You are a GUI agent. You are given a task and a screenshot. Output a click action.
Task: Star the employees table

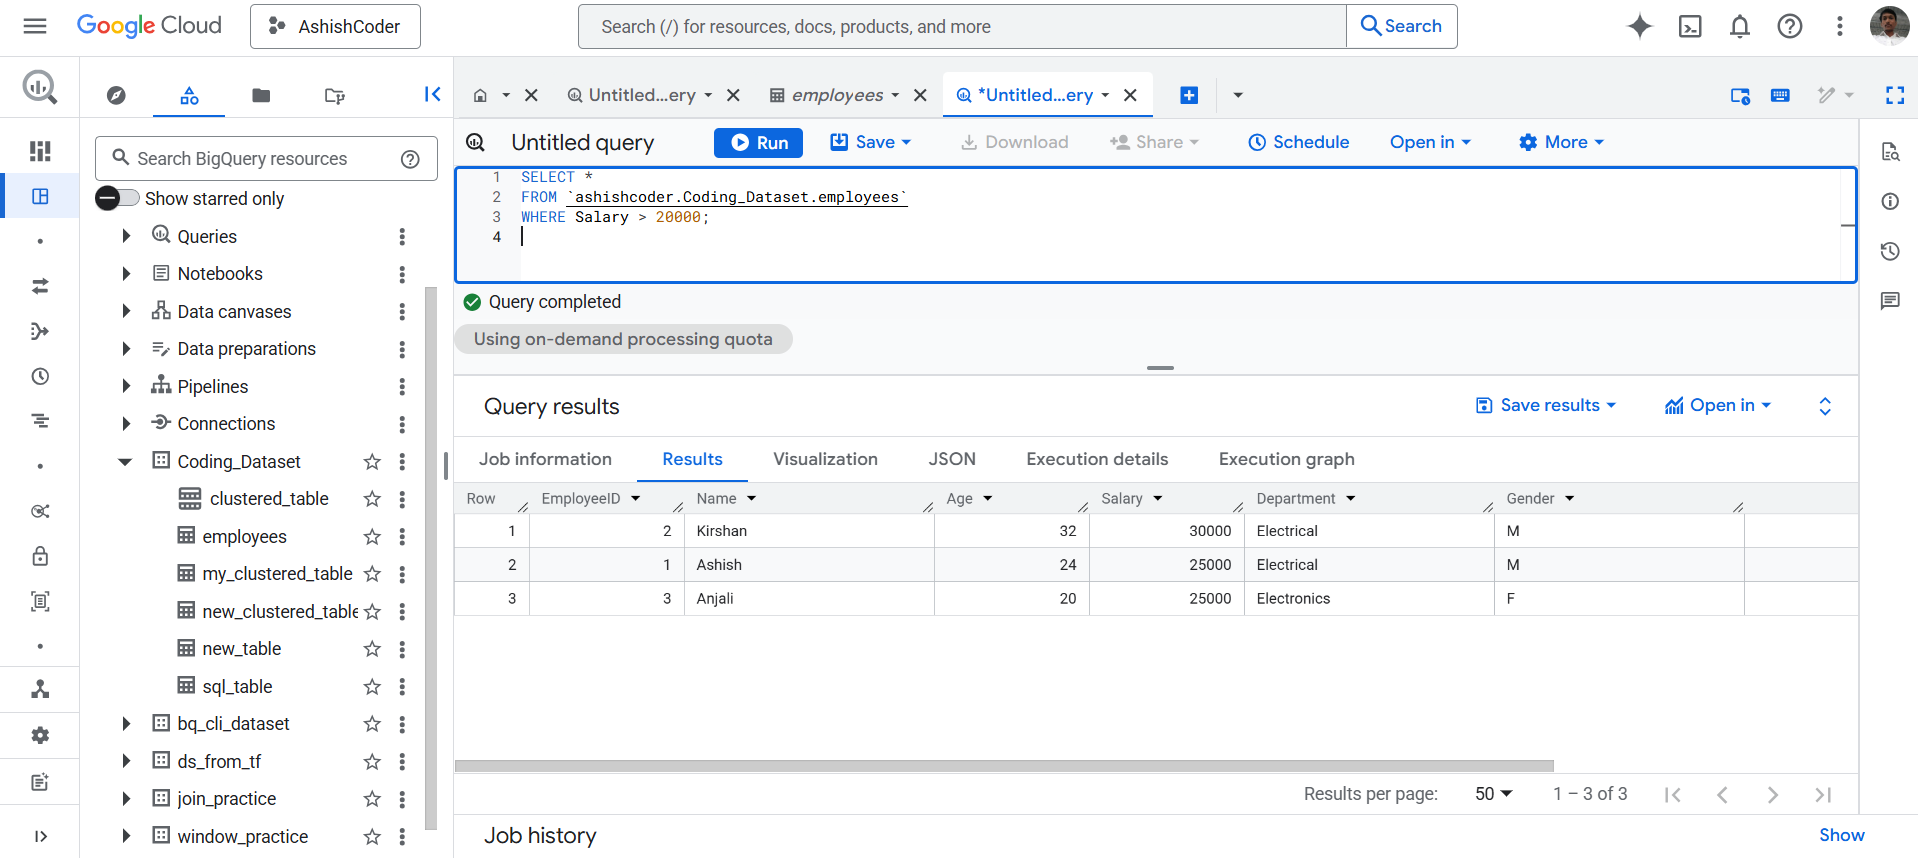click(372, 537)
